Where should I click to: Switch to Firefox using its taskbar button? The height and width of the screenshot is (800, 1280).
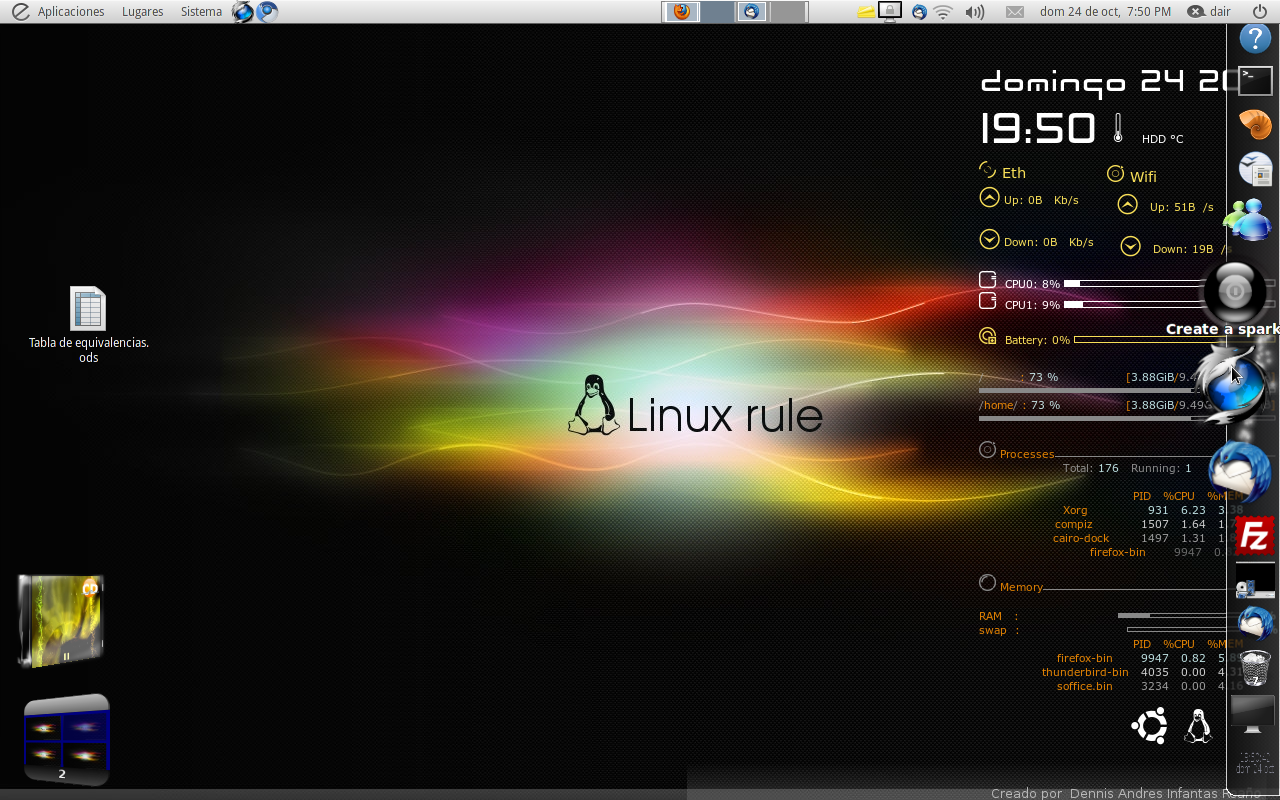point(681,11)
